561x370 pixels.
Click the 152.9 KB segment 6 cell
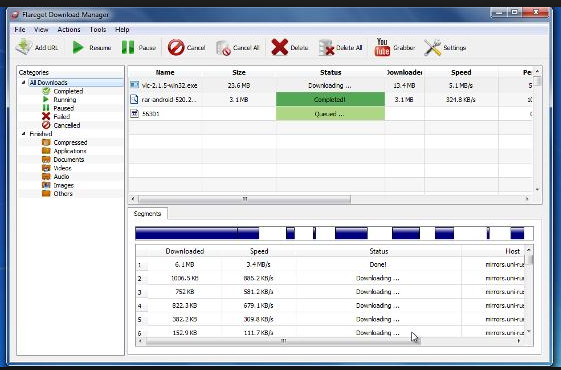[185, 333]
